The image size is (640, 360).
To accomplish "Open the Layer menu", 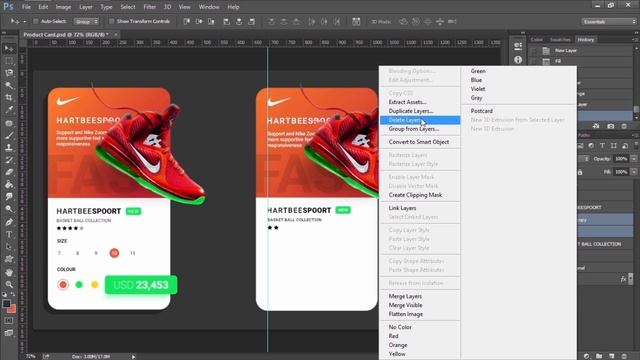I will coord(86,7).
